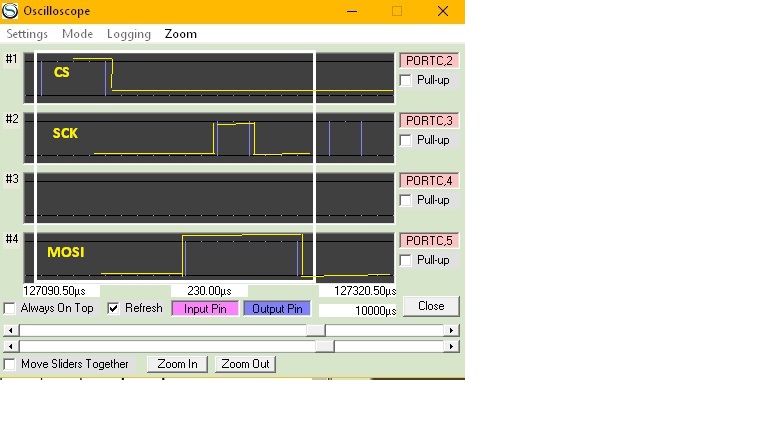Viewport: 780px width, 433px height.
Task: Click the lower slider thumb
Action: [x=325, y=346]
